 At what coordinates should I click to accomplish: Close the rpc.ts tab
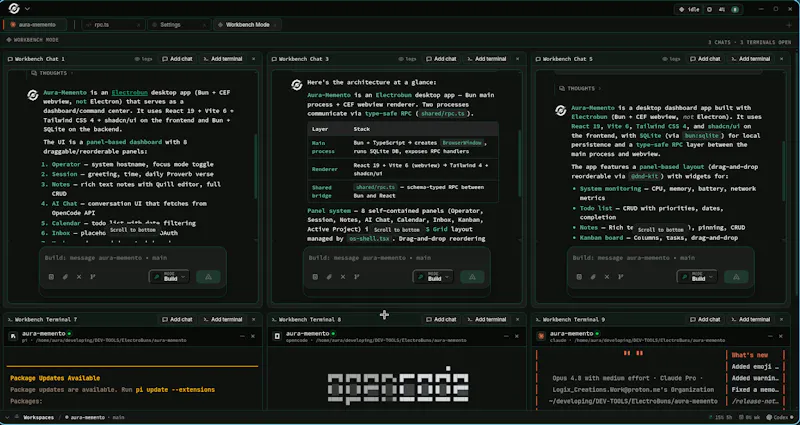coord(138,24)
